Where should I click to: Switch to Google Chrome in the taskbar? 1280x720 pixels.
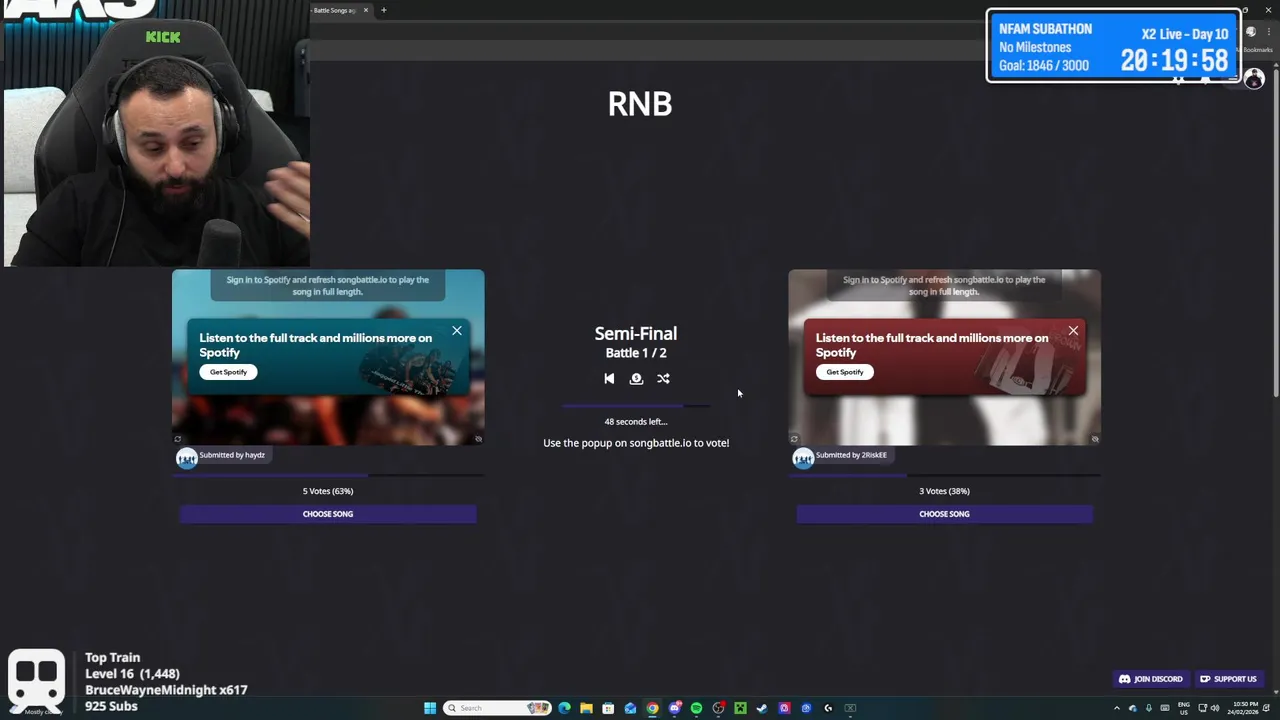pos(652,708)
